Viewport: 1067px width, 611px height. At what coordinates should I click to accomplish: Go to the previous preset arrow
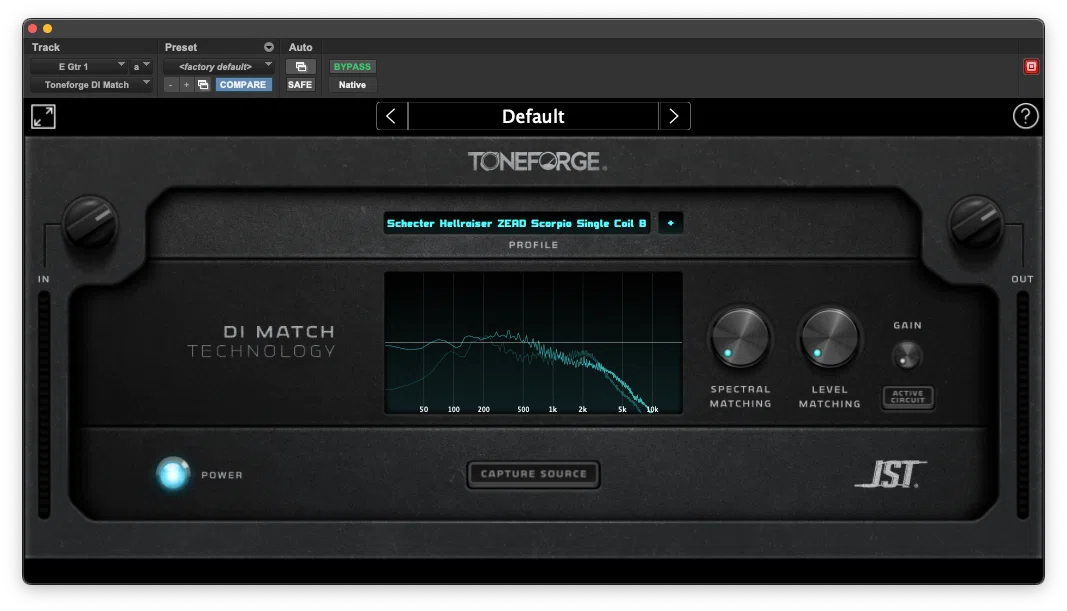391,116
